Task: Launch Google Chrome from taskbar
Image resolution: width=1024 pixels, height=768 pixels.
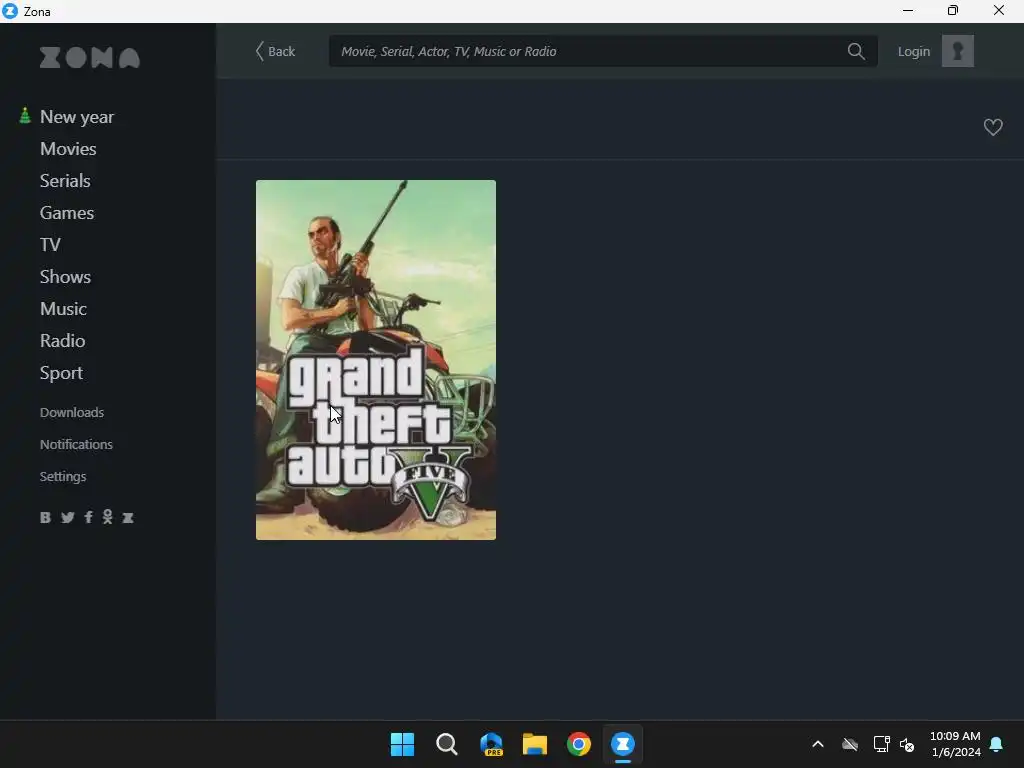Action: pyautogui.click(x=579, y=744)
